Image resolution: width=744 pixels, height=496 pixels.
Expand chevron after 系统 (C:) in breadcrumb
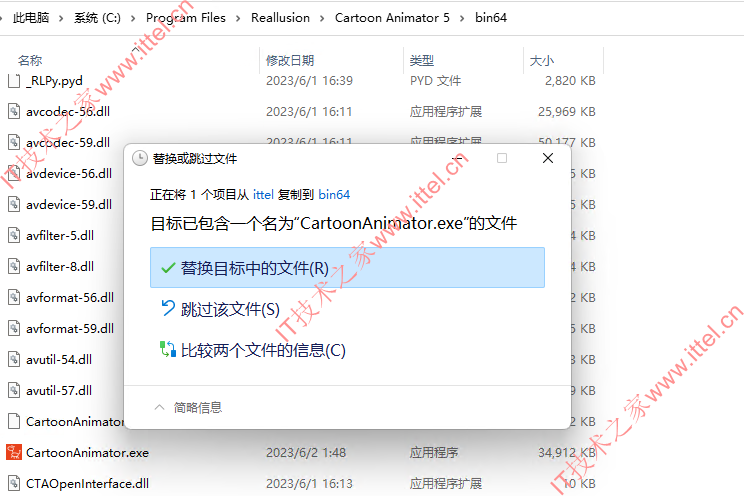click(x=133, y=19)
